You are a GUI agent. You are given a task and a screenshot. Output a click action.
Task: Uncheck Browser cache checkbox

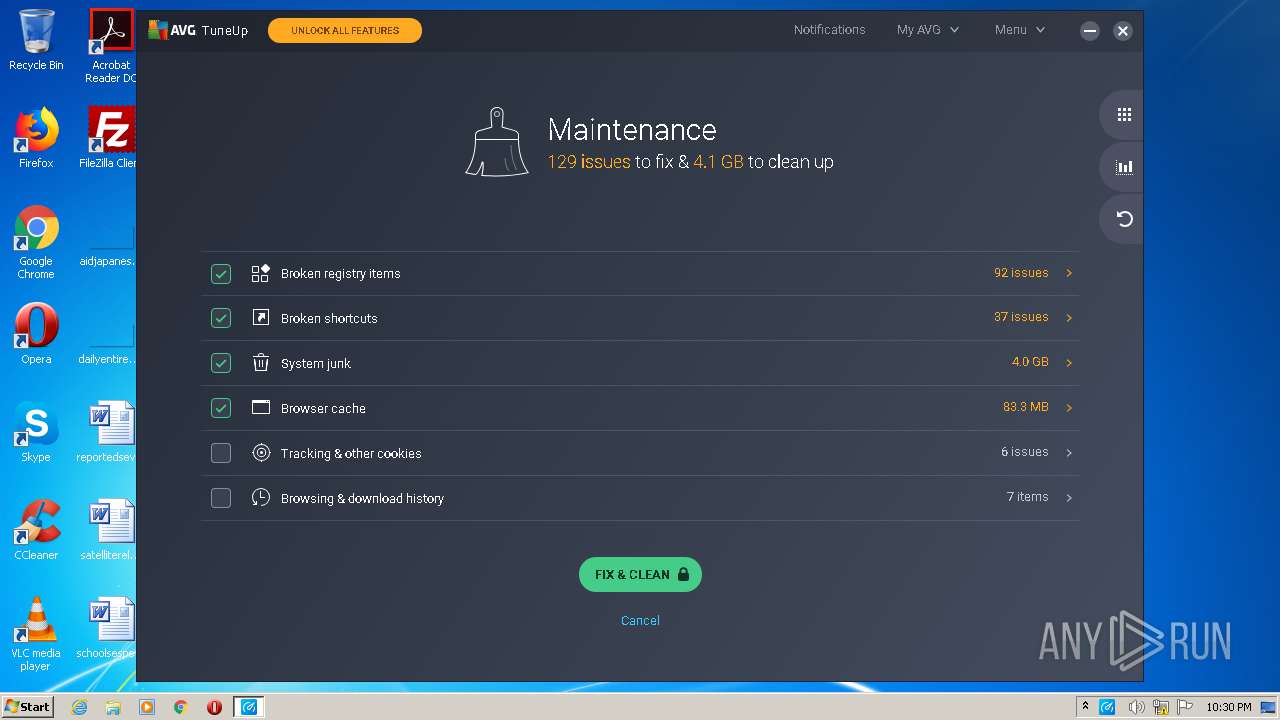[x=221, y=408]
